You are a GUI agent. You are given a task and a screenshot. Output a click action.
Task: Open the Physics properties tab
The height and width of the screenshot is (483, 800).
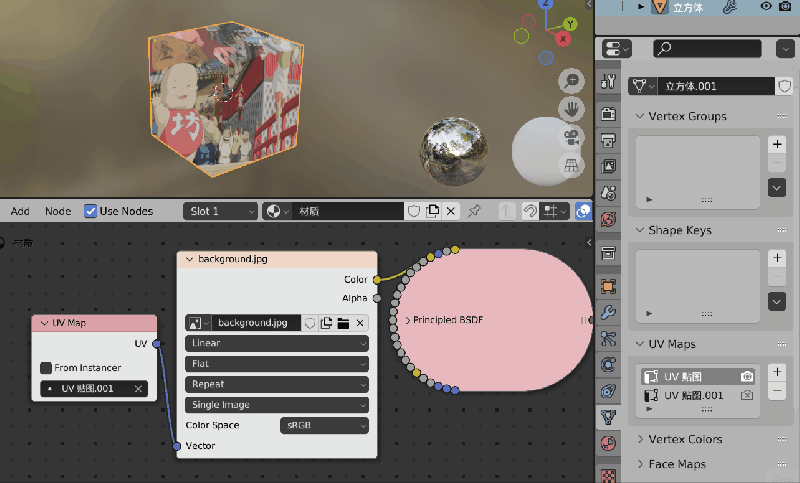[x=608, y=365]
